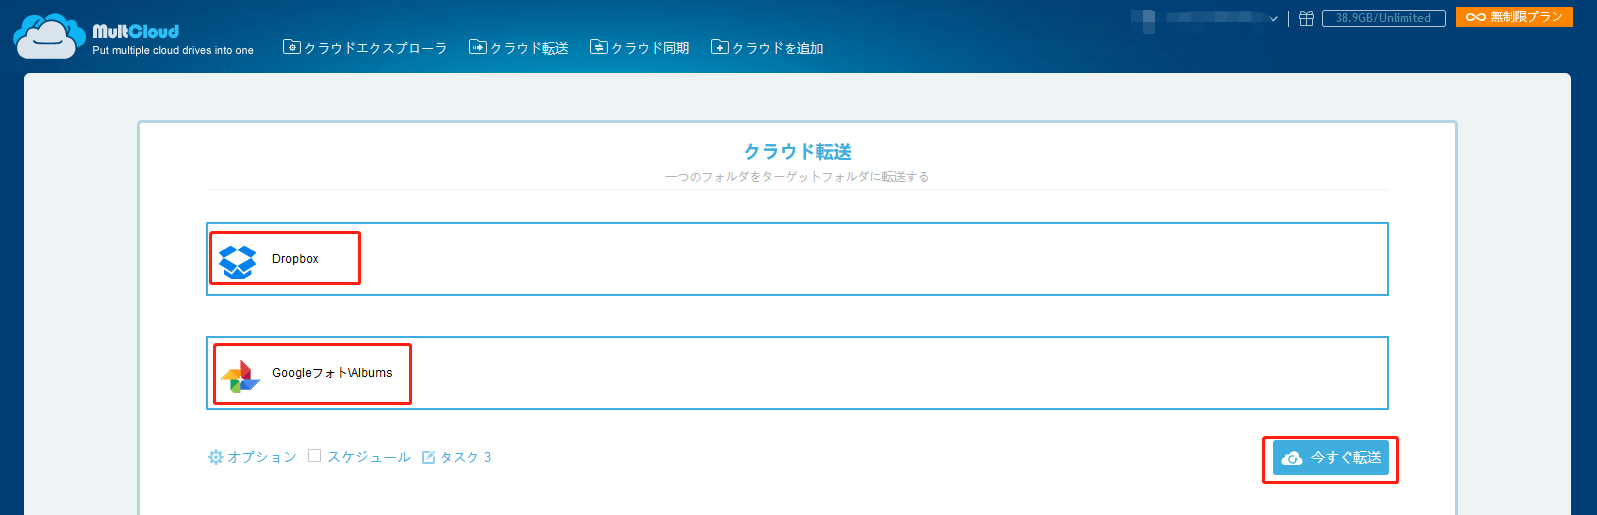Click the オプション gear icon

click(x=215, y=457)
